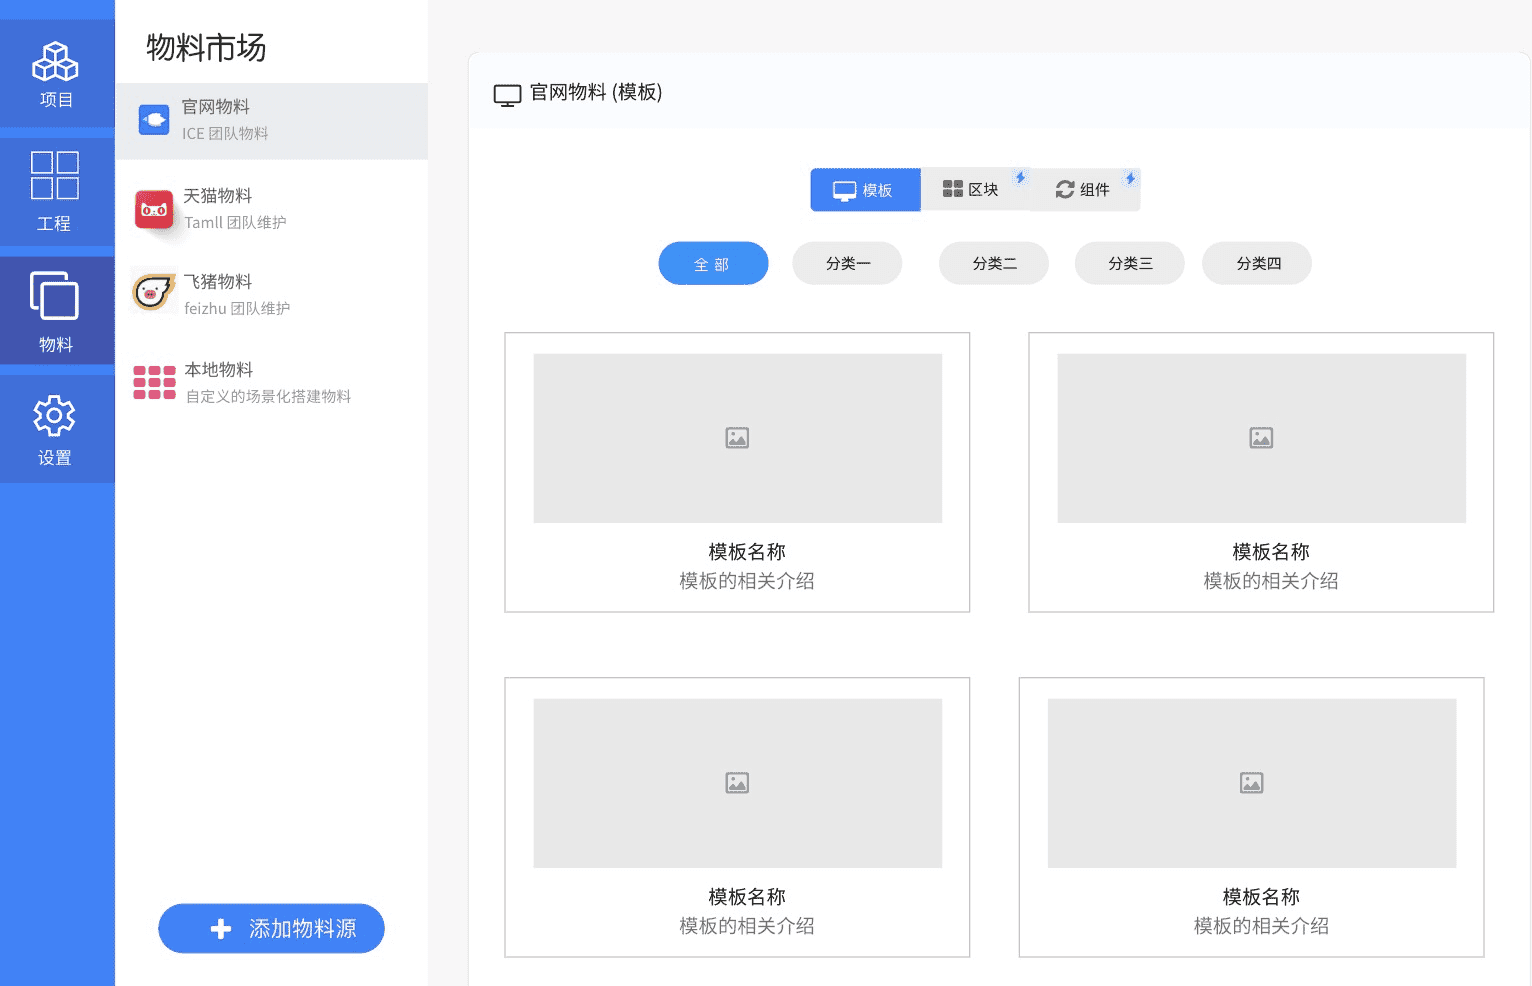Click the 飞猪物料 pig icon
Image resolution: width=1532 pixels, height=986 pixels.
[x=154, y=291]
